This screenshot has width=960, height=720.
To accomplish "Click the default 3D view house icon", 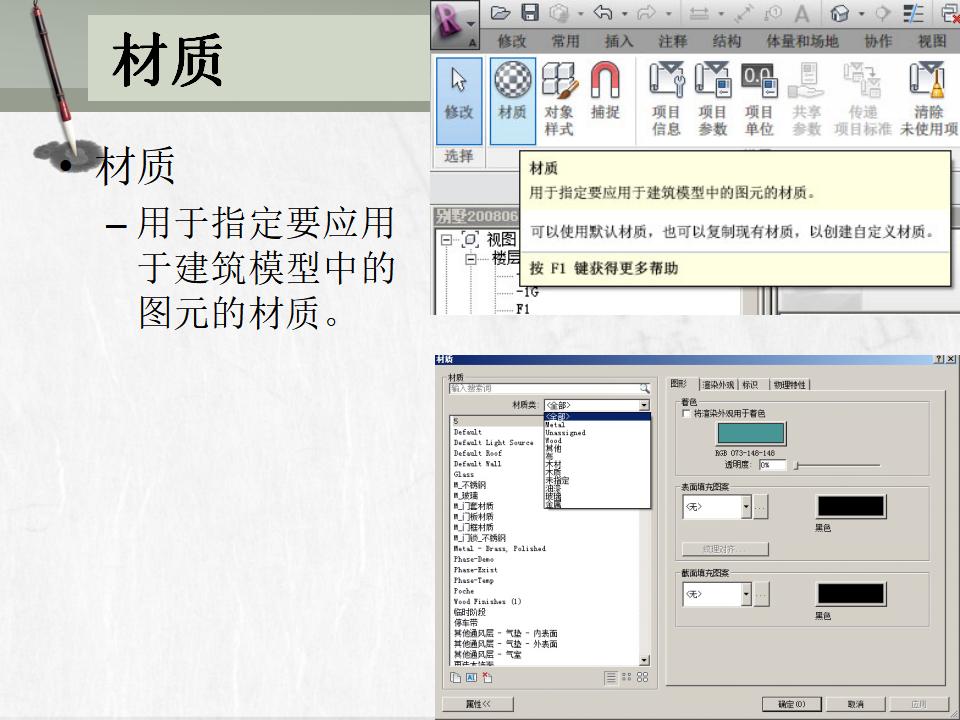I will tap(839, 13).
